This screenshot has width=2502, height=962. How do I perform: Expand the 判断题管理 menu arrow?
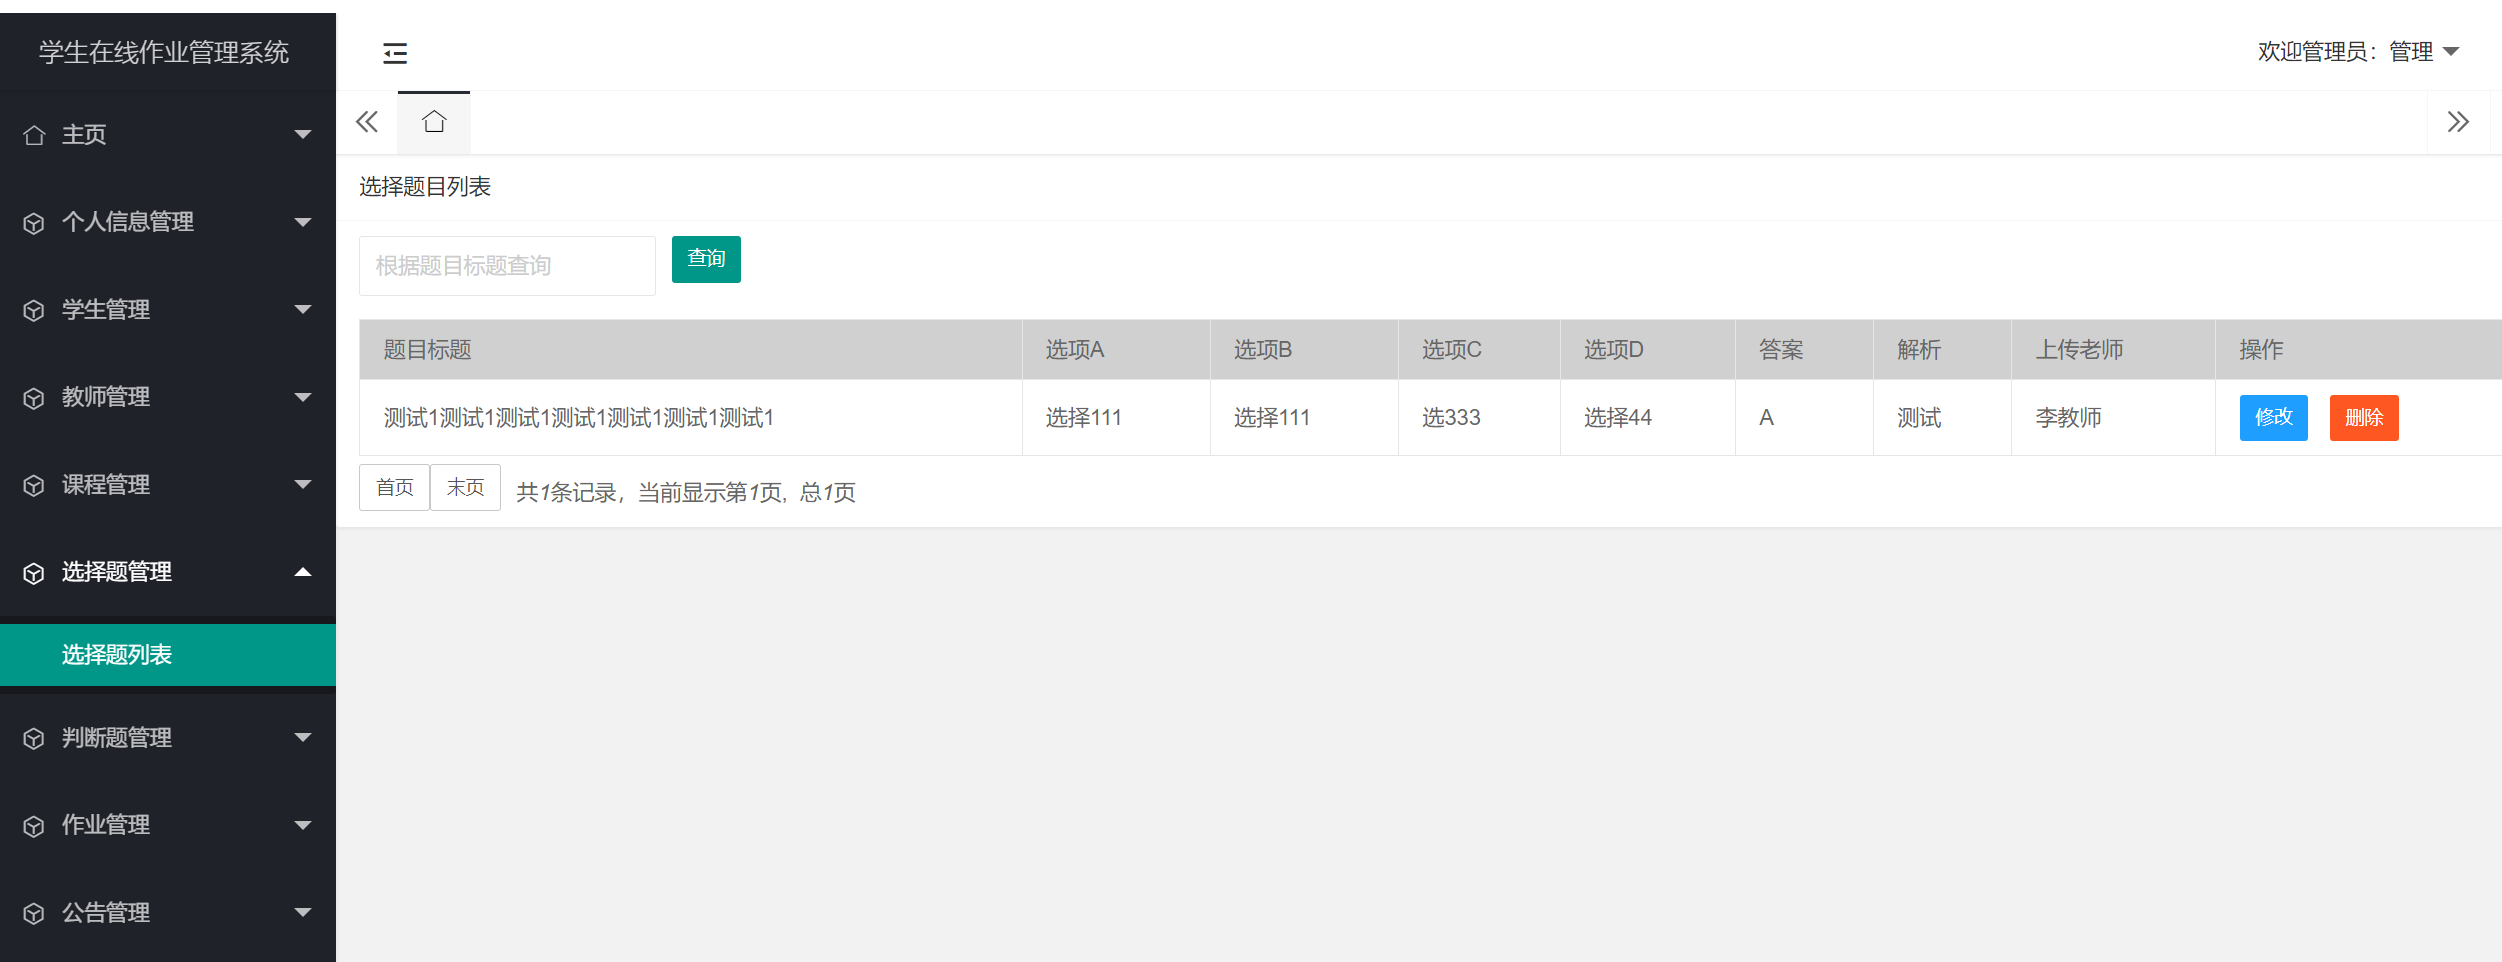(303, 738)
